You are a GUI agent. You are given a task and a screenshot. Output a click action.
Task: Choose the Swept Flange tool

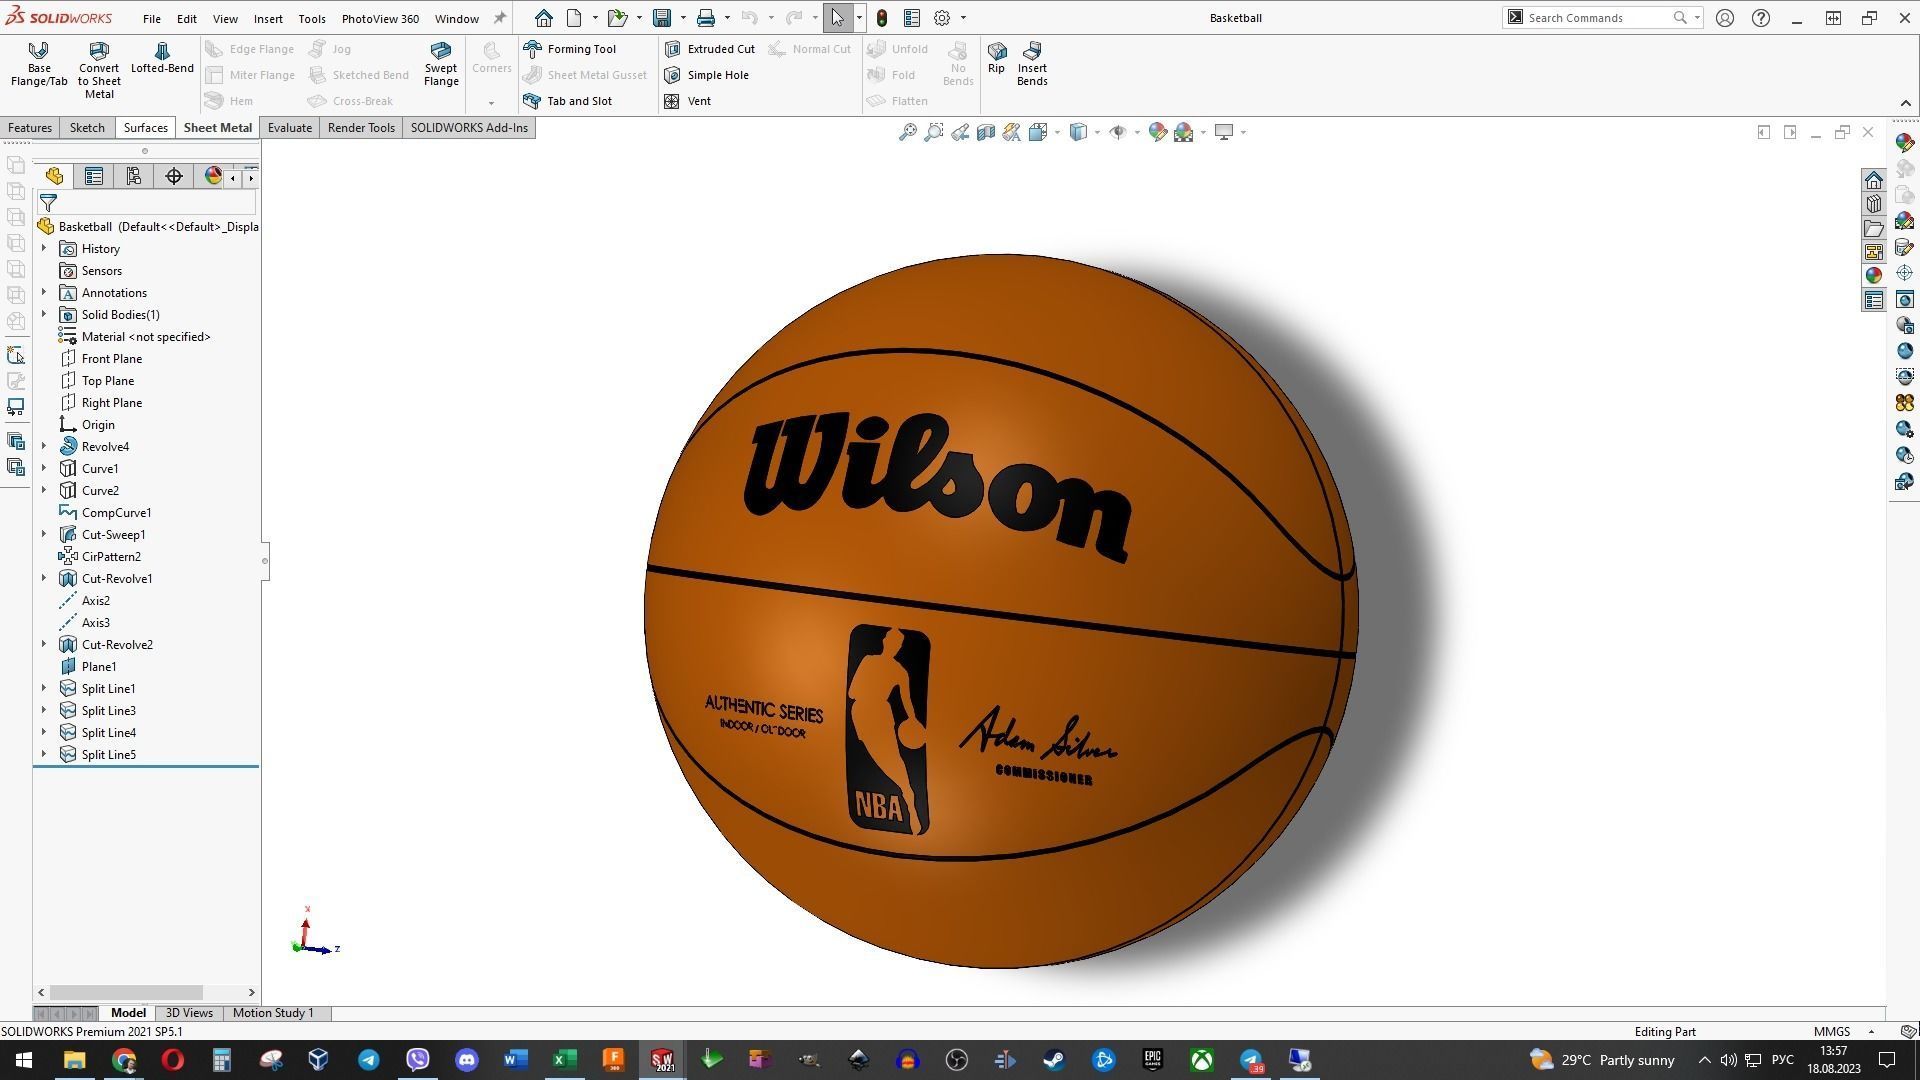tap(441, 64)
